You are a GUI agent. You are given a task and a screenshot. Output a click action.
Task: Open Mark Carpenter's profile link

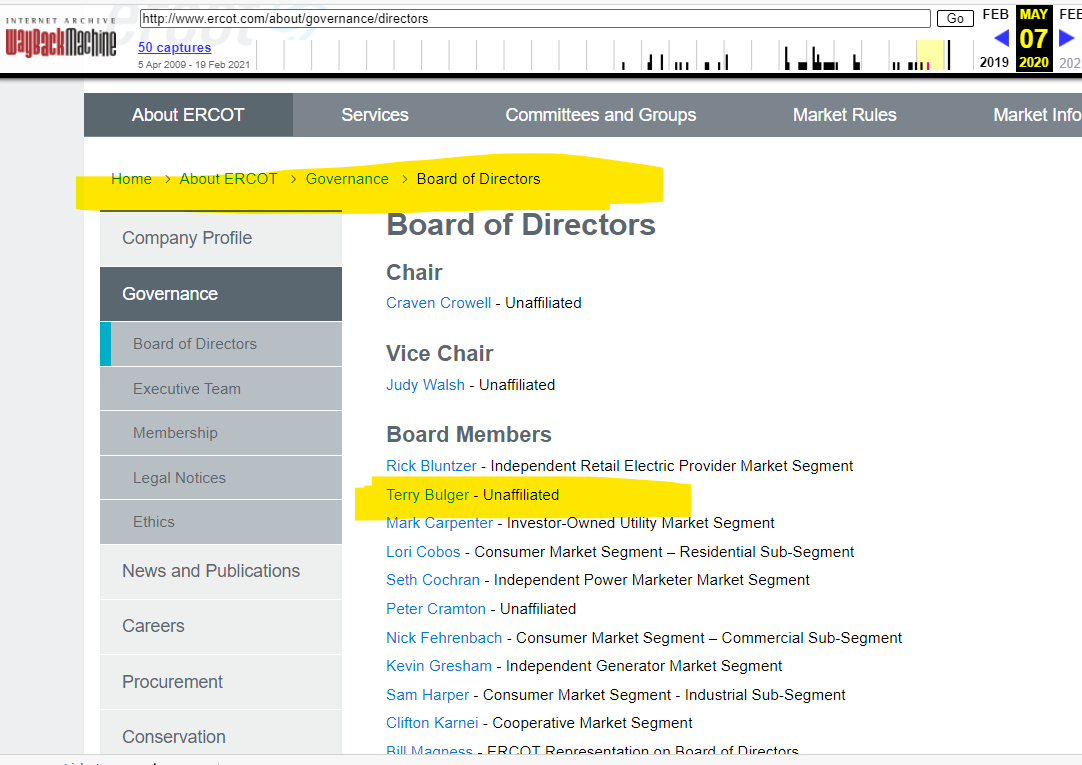coord(440,523)
